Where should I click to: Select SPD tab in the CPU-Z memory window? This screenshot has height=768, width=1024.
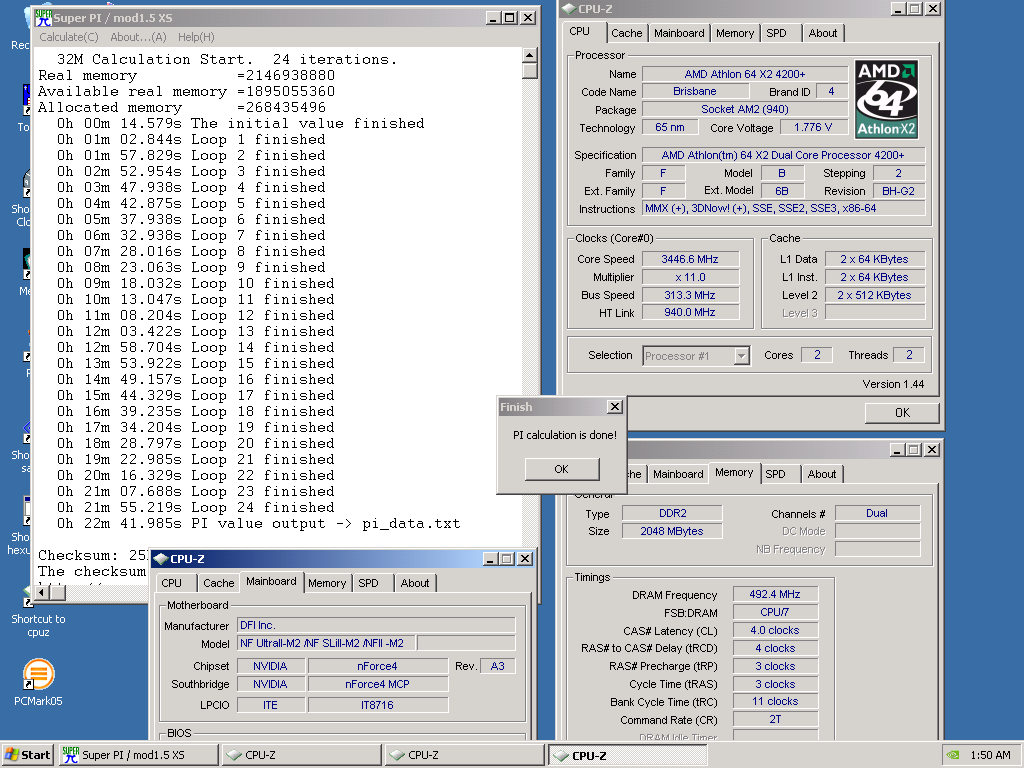(x=775, y=474)
